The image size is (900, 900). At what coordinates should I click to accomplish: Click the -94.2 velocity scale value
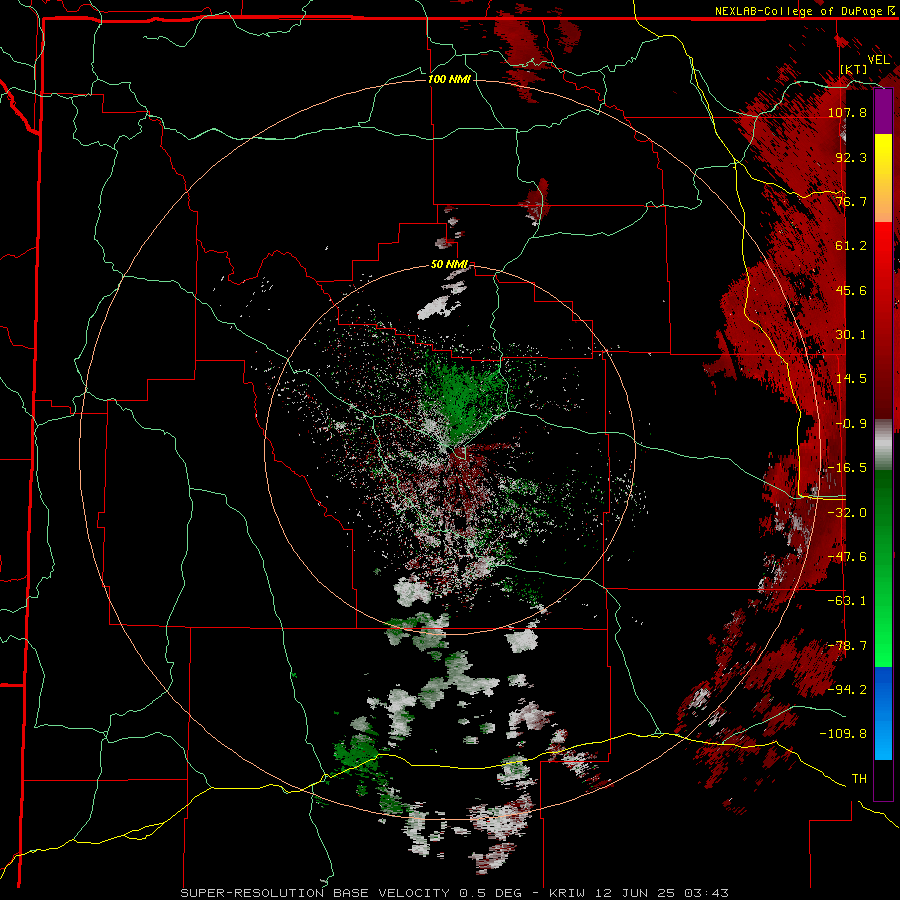click(x=847, y=690)
